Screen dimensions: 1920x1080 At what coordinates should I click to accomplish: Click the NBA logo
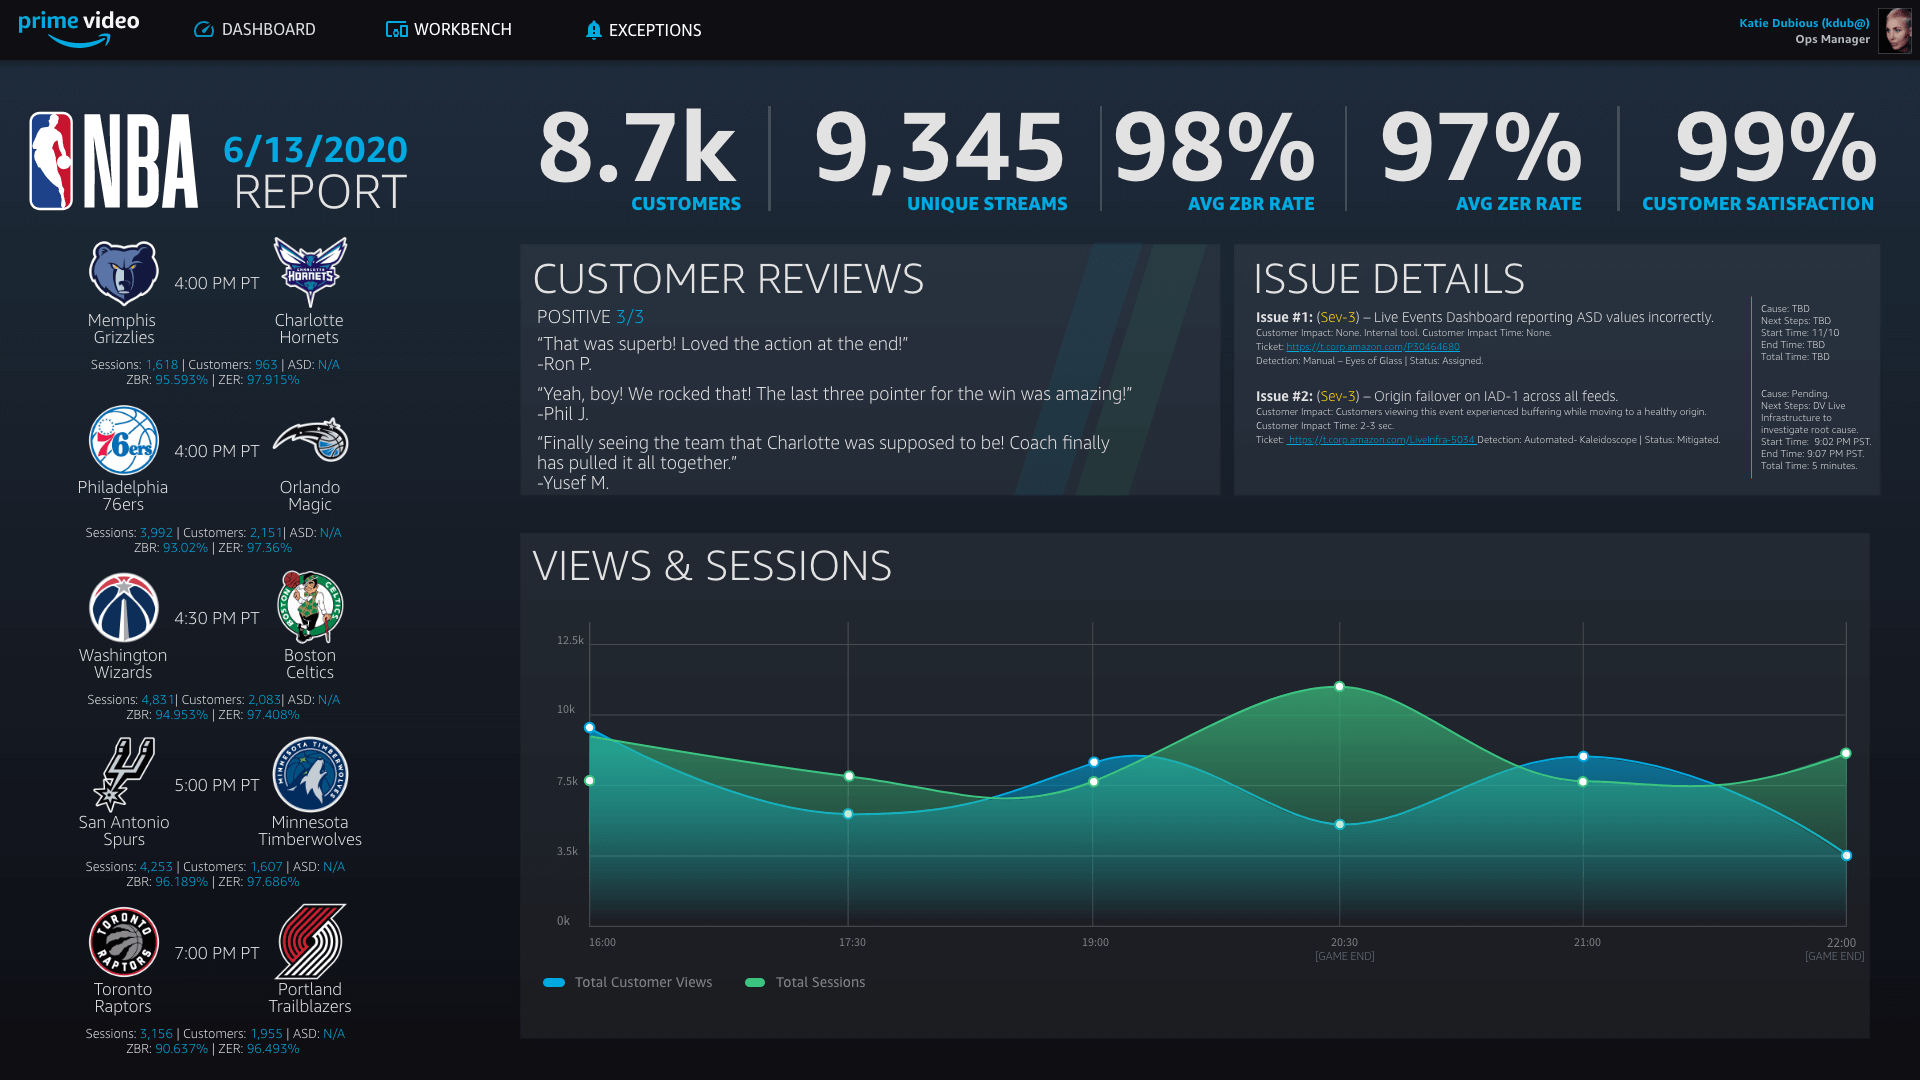[113, 161]
